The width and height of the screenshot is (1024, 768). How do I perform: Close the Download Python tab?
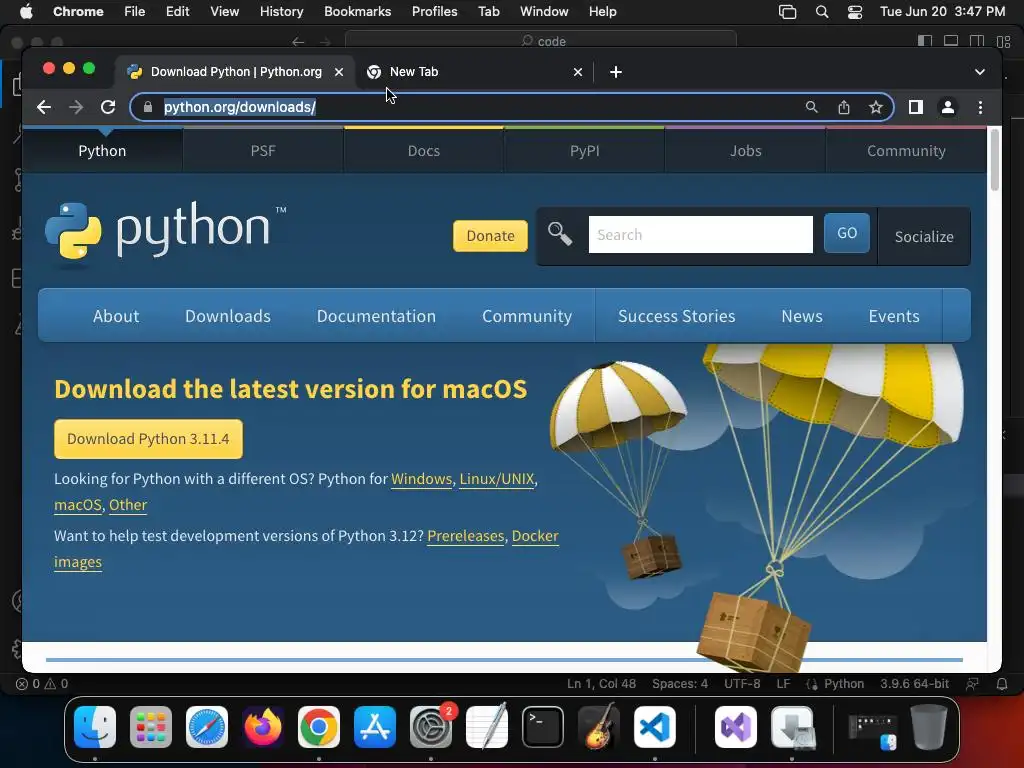(x=339, y=72)
